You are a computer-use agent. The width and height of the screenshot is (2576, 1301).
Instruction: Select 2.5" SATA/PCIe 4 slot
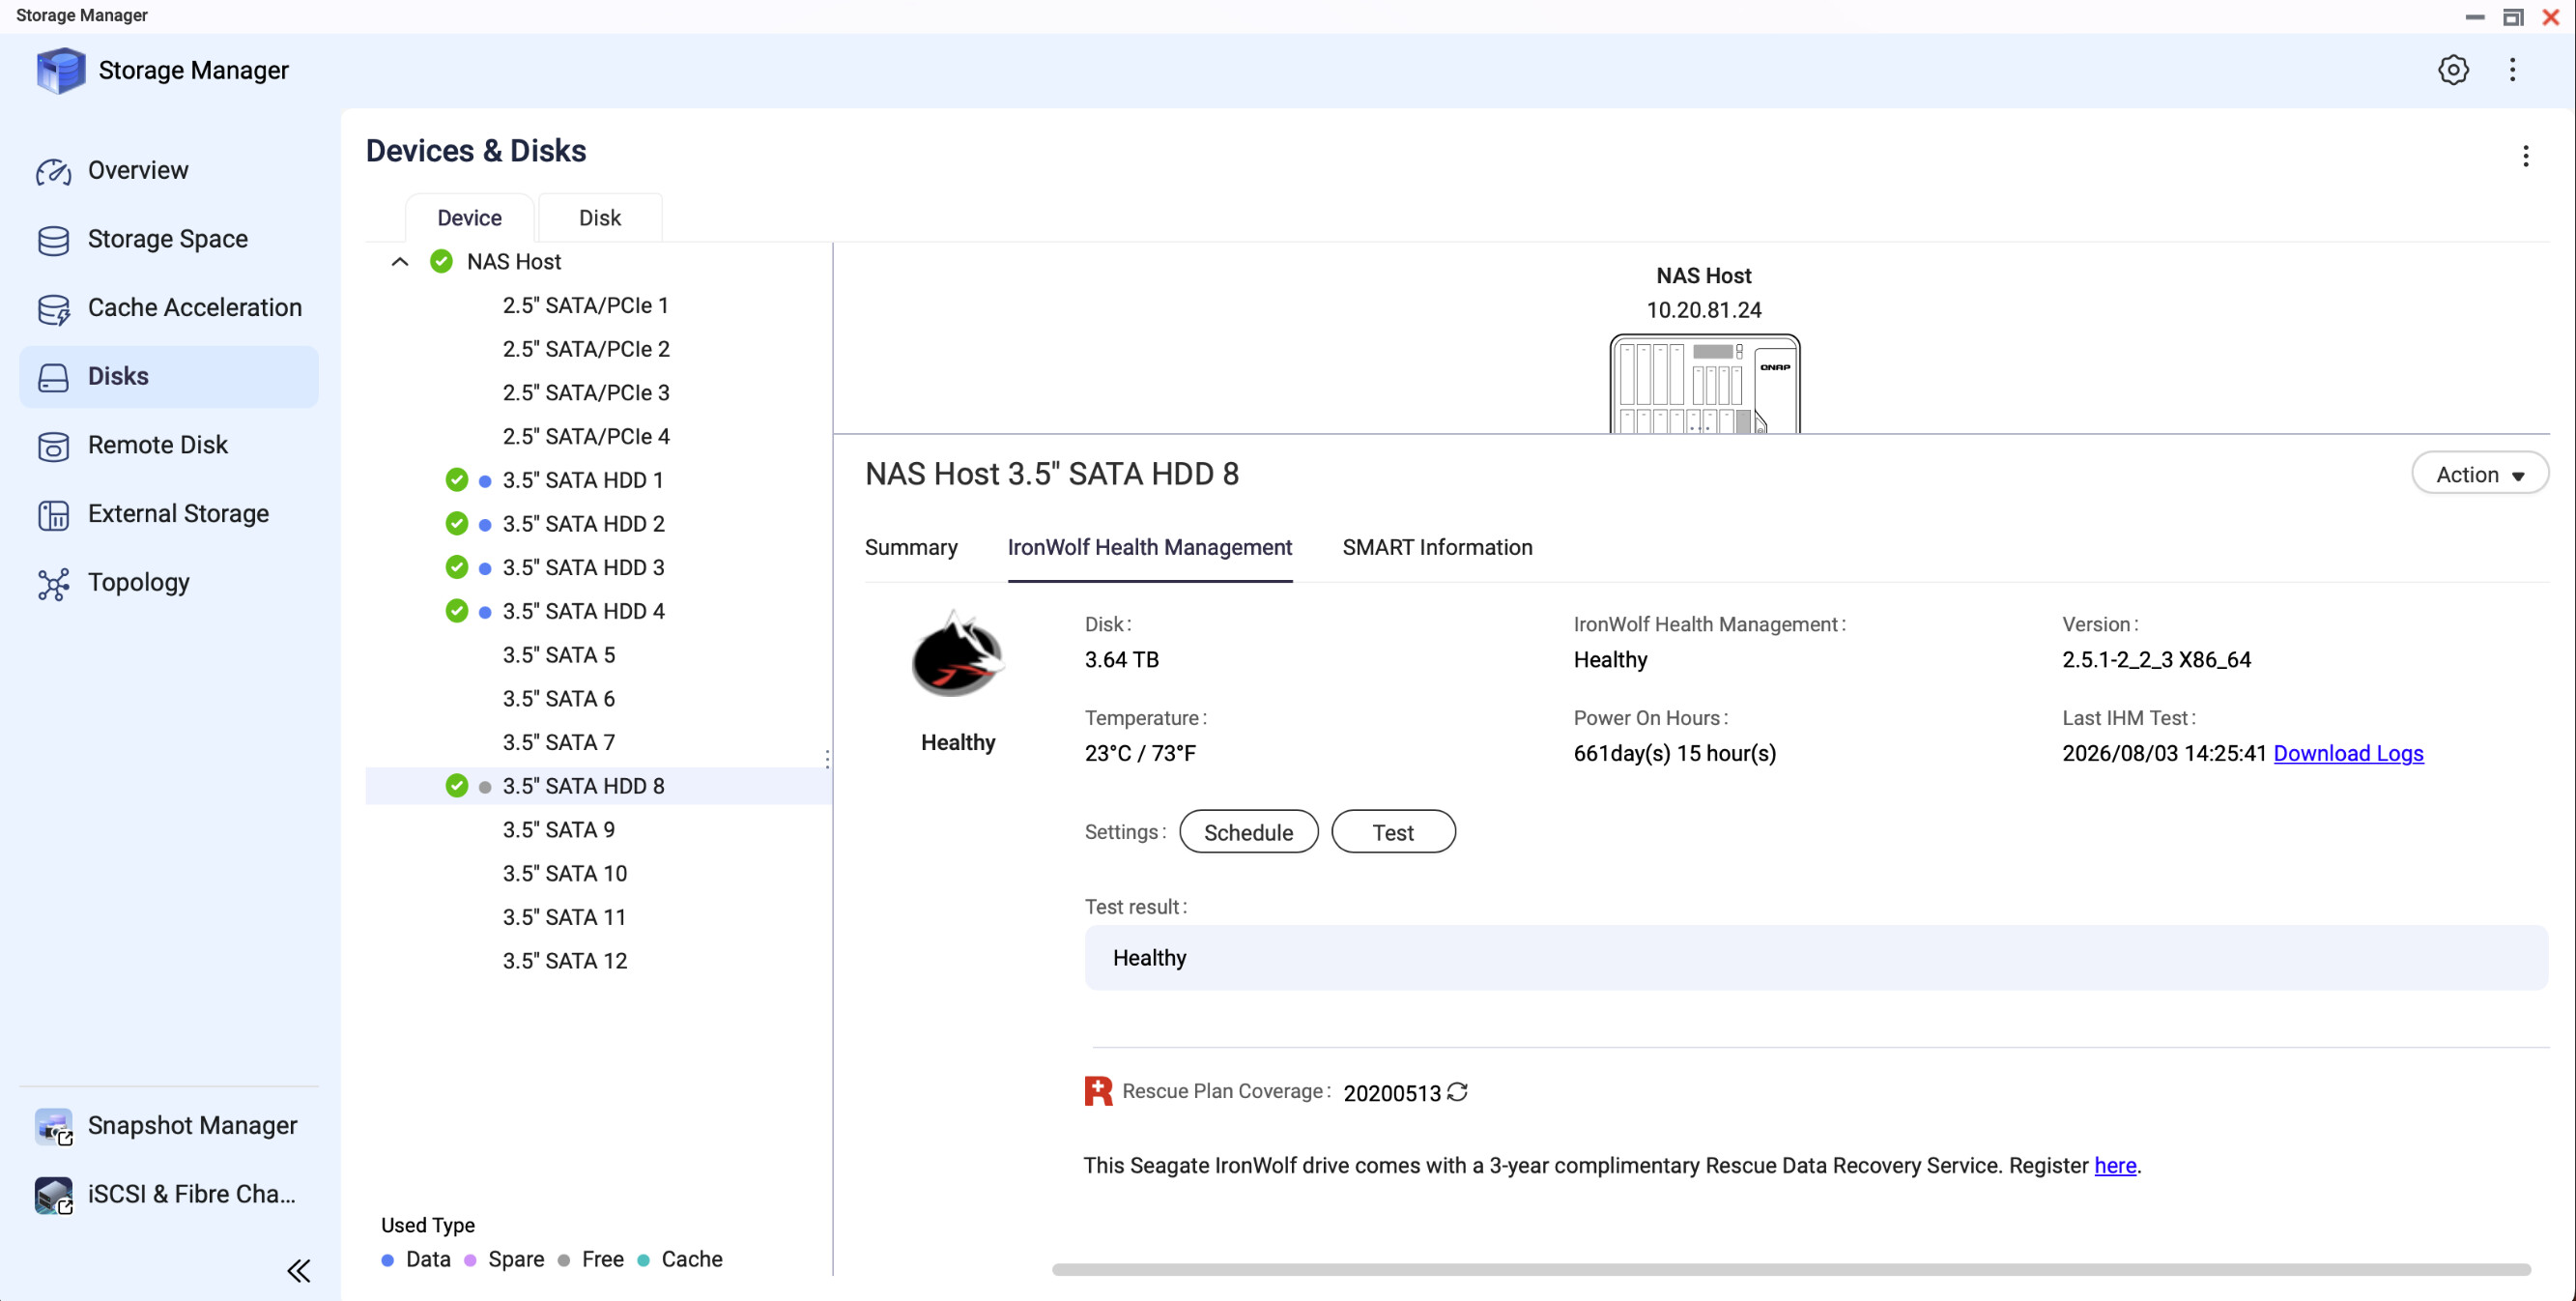pos(586,437)
